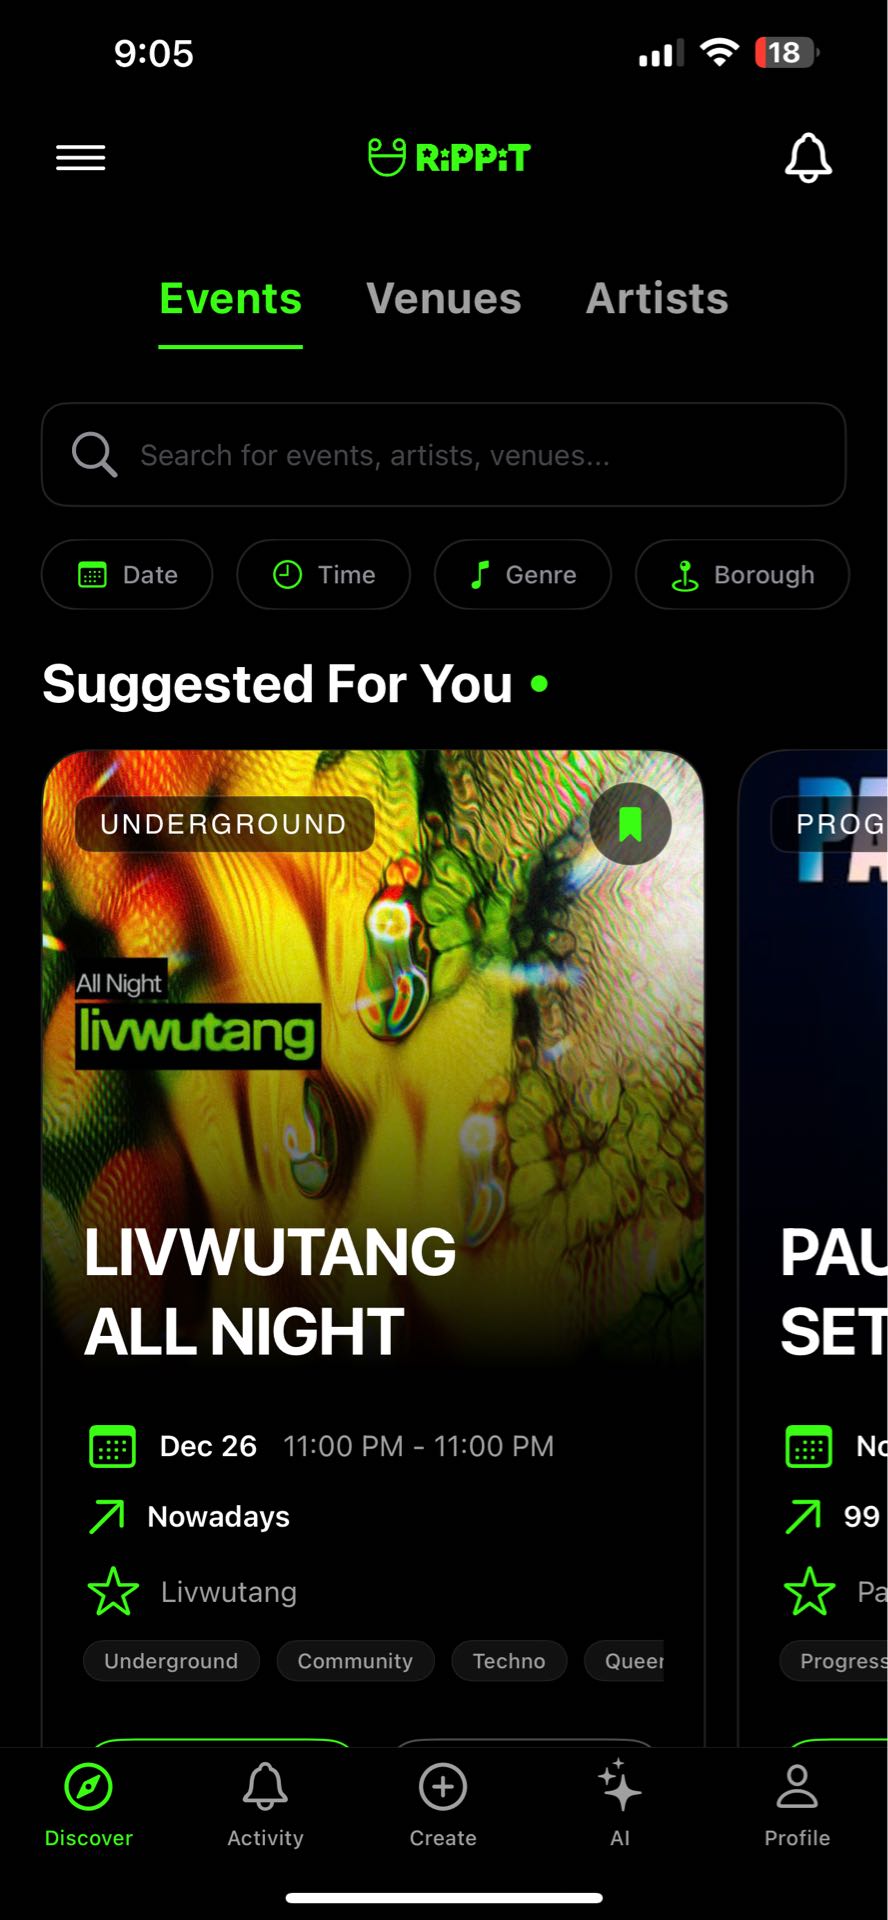Select the Techno tag chip
This screenshot has height=1920, width=888.
tap(509, 1661)
